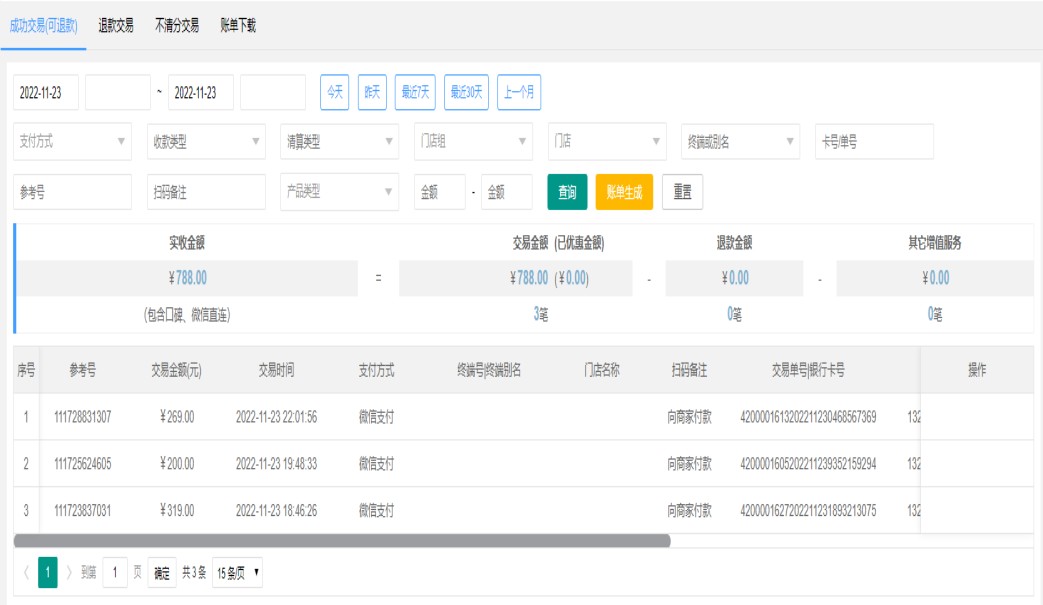
Task: Open the 15条/页 page size selector
Action: [238, 573]
